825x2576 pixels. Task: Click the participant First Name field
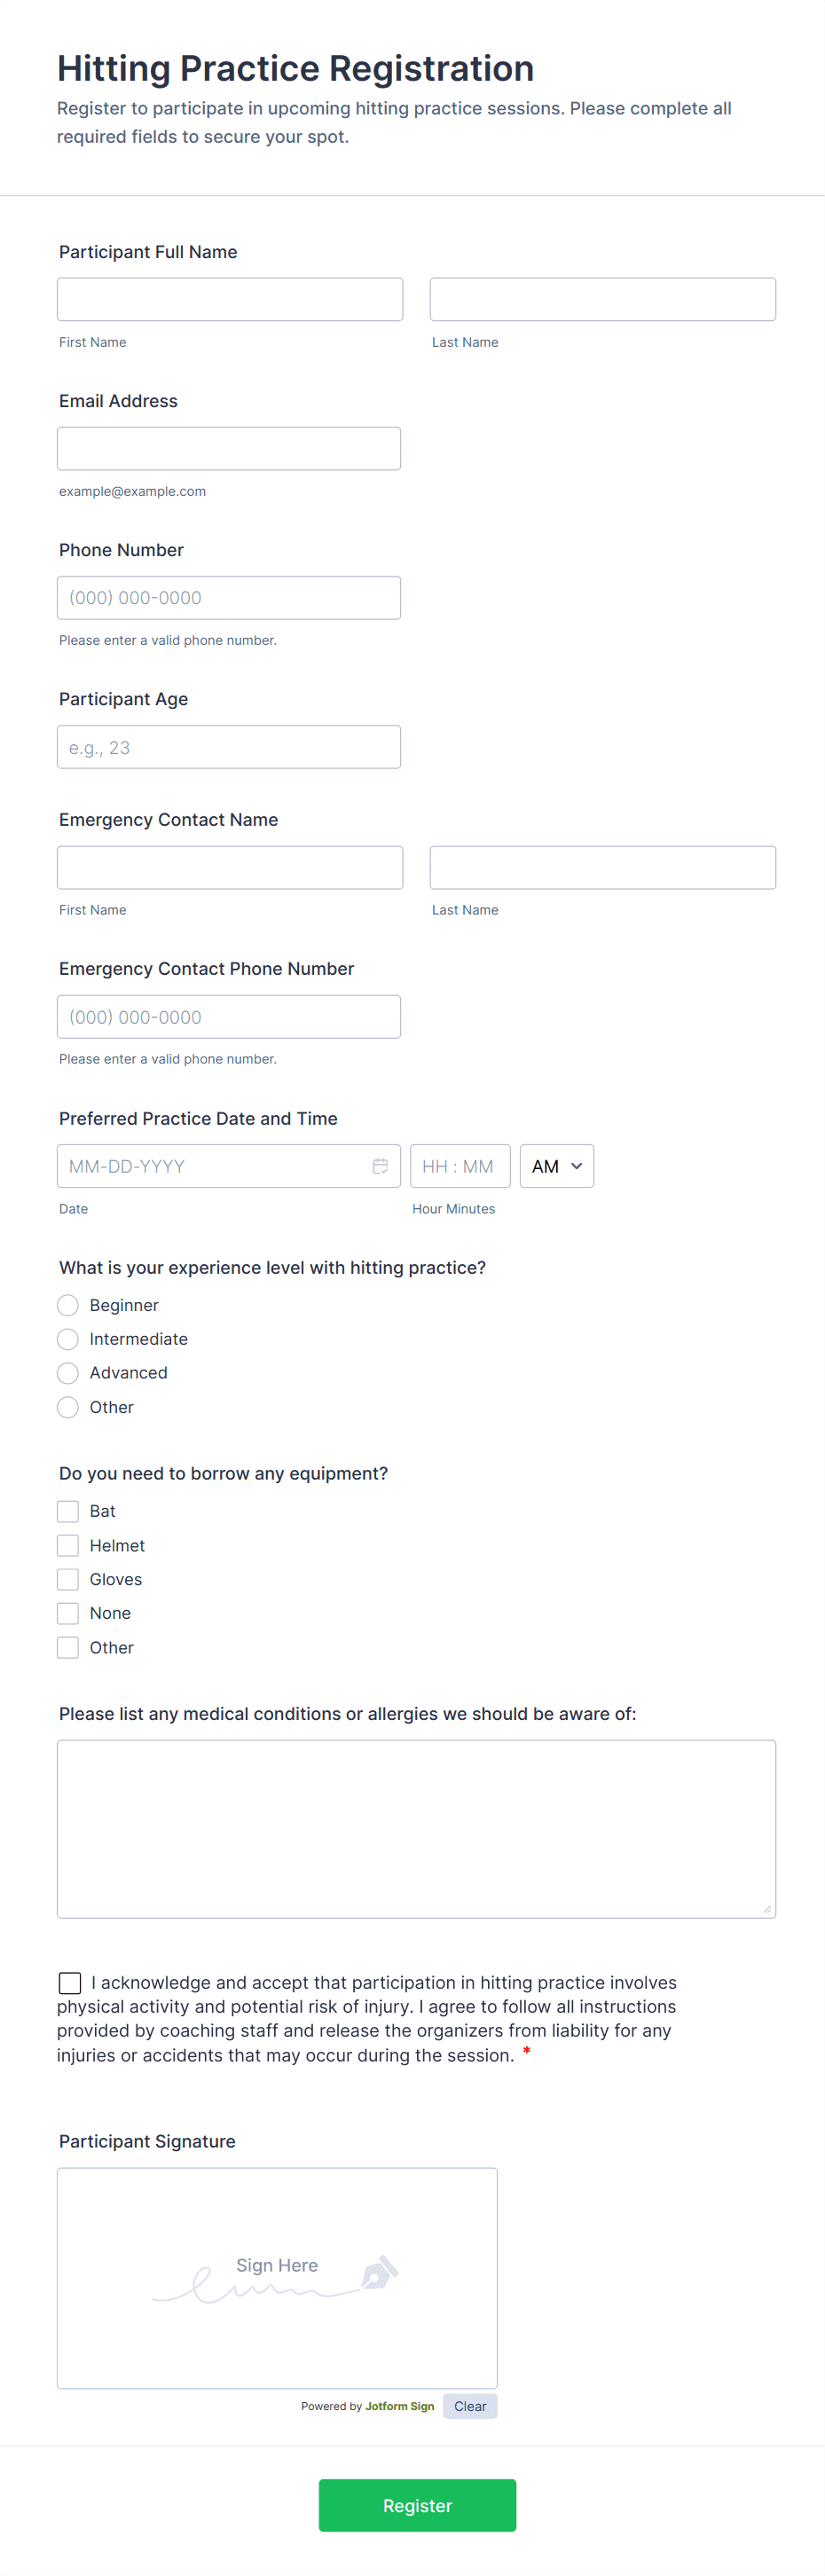[x=230, y=300]
